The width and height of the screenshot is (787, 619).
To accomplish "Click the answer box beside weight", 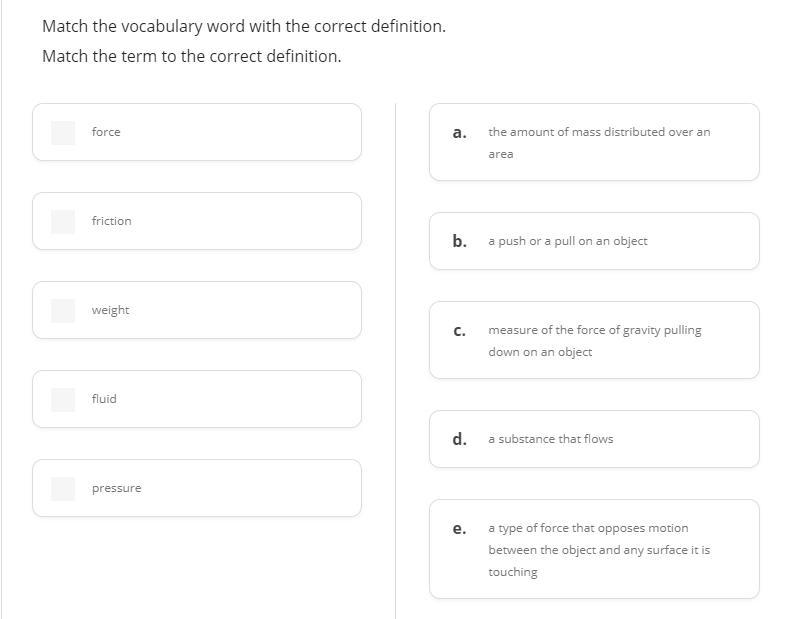I will point(63,310).
